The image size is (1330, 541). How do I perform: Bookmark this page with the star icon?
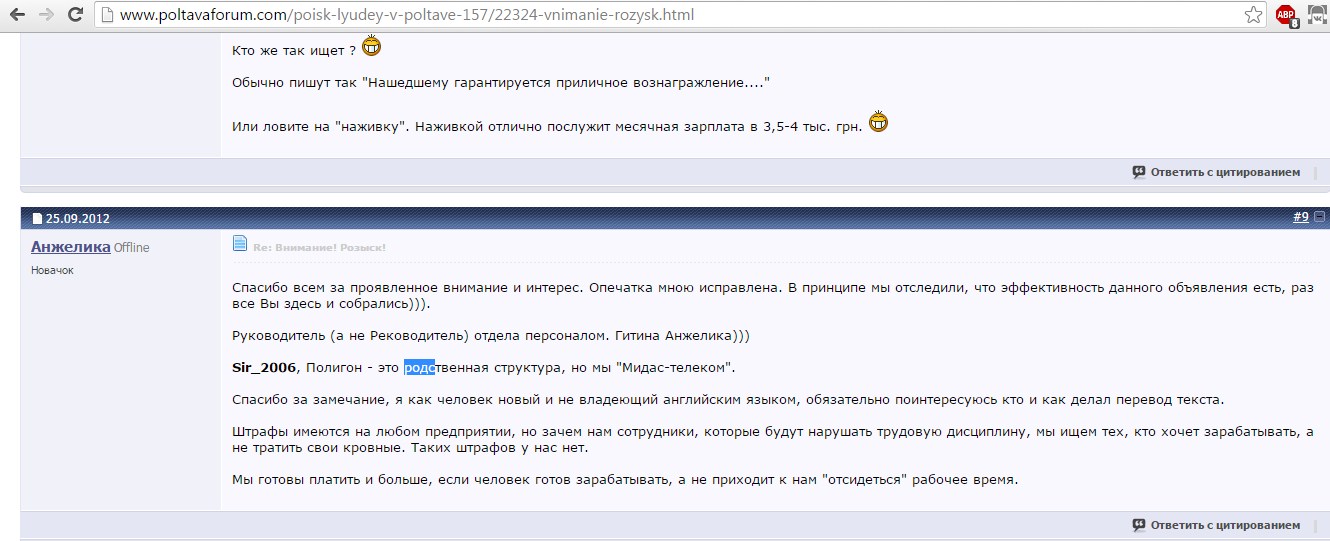pos(1253,15)
